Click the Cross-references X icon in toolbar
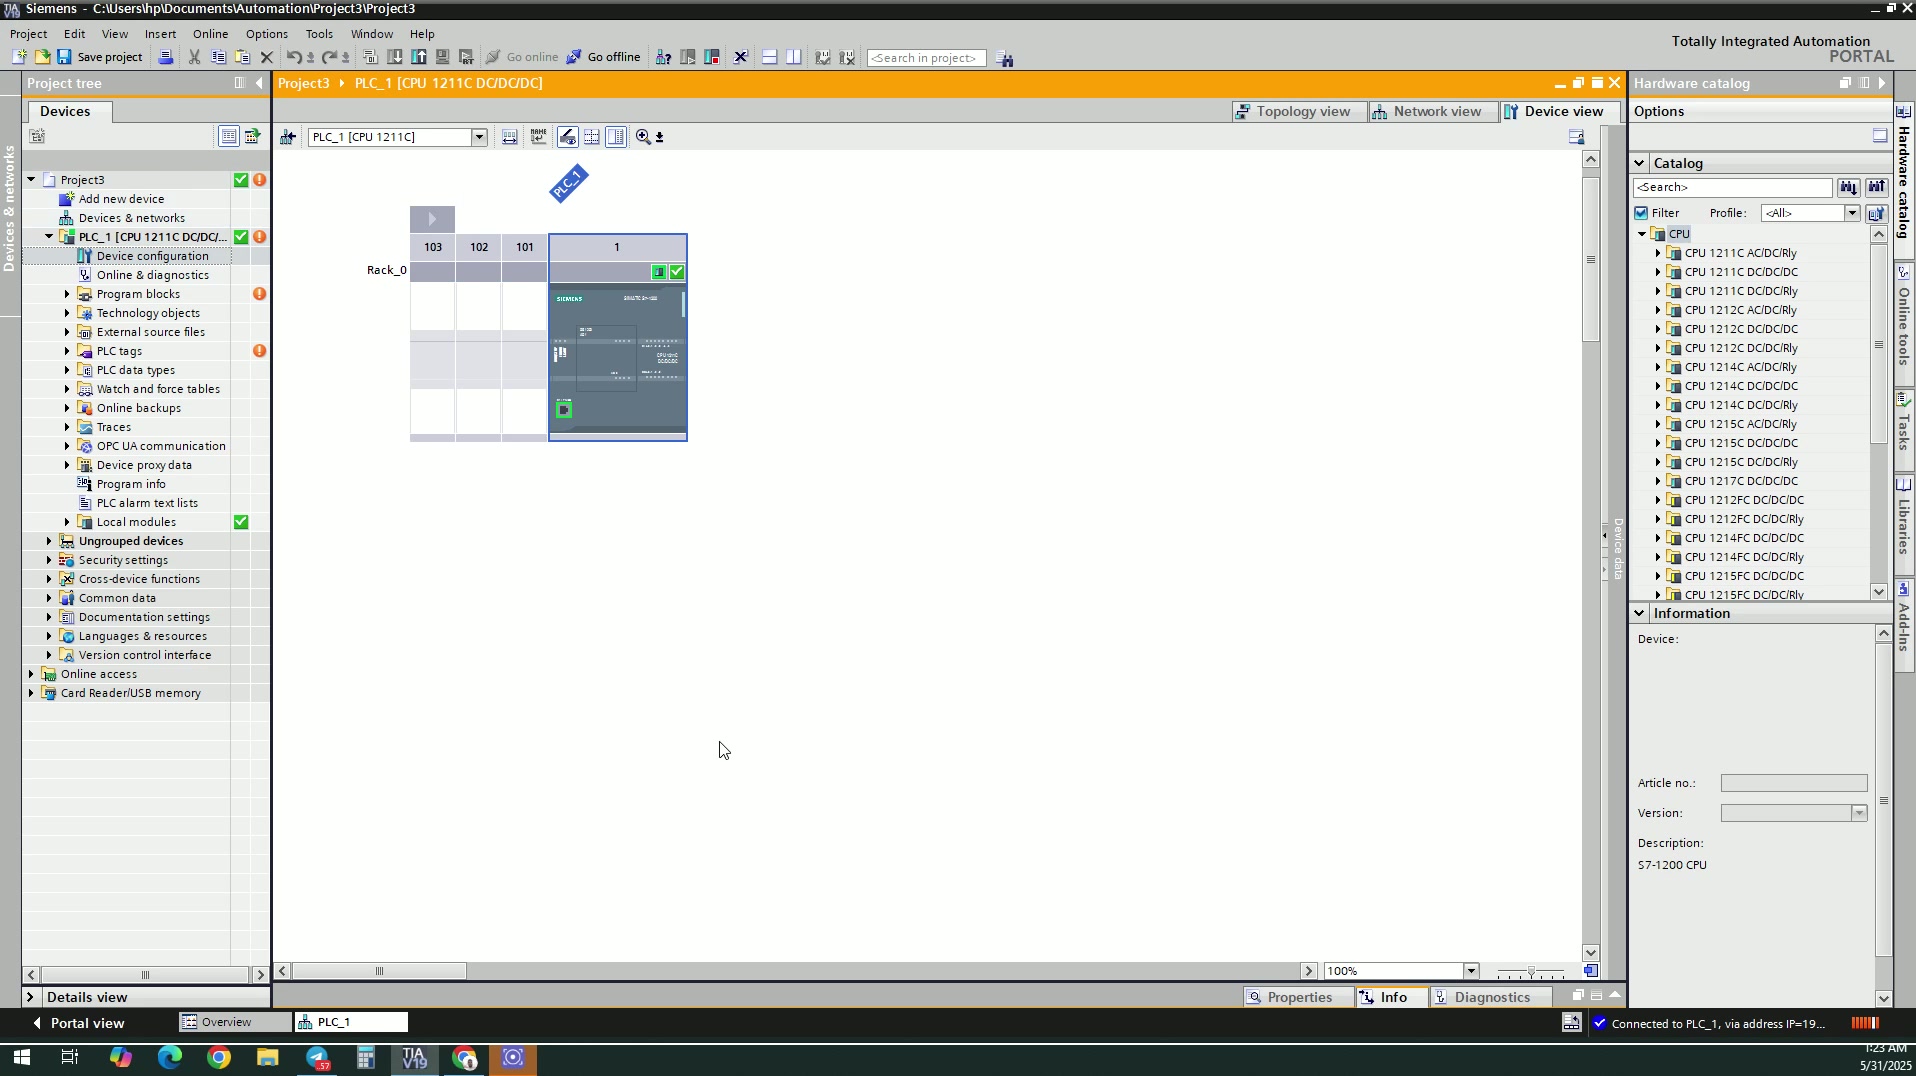The width and height of the screenshot is (1916, 1076). tap(741, 57)
